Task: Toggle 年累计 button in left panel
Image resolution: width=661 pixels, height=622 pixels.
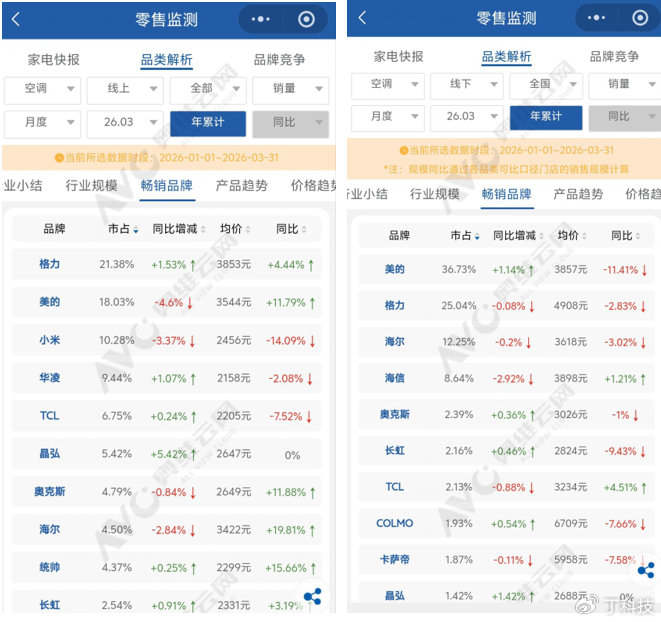Action: click(x=208, y=124)
